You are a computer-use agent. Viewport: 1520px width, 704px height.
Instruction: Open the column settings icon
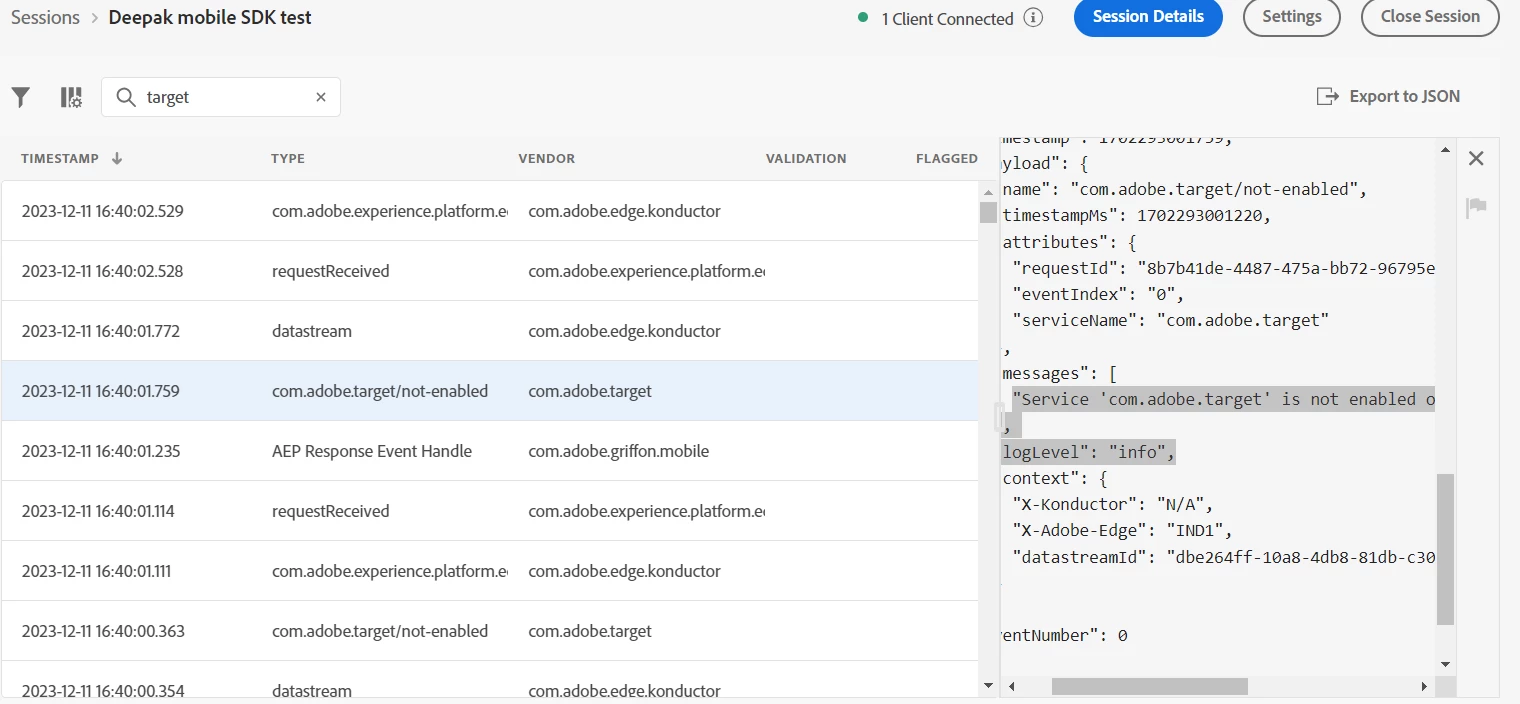click(71, 97)
